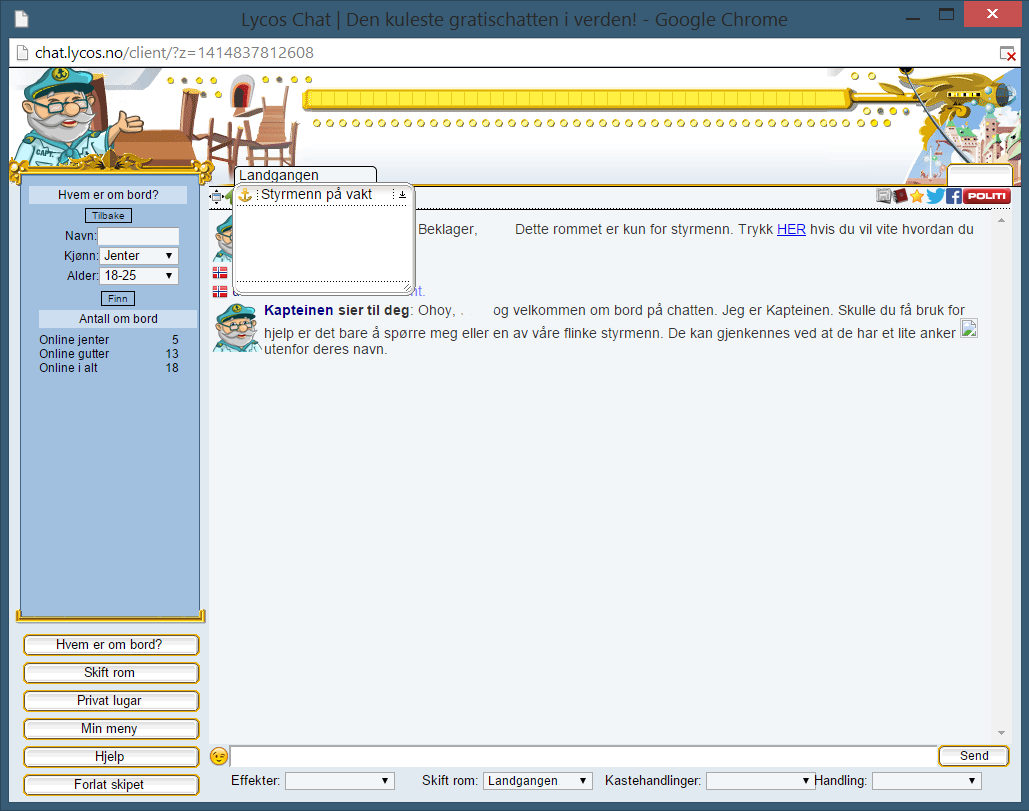1029x811 pixels.
Task: Click the Hjelp side button
Action: coord(111,757)
